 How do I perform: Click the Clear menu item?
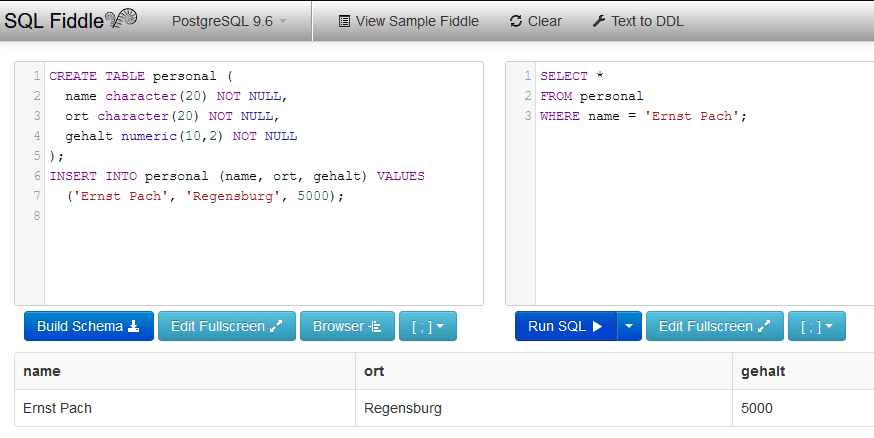536,21
